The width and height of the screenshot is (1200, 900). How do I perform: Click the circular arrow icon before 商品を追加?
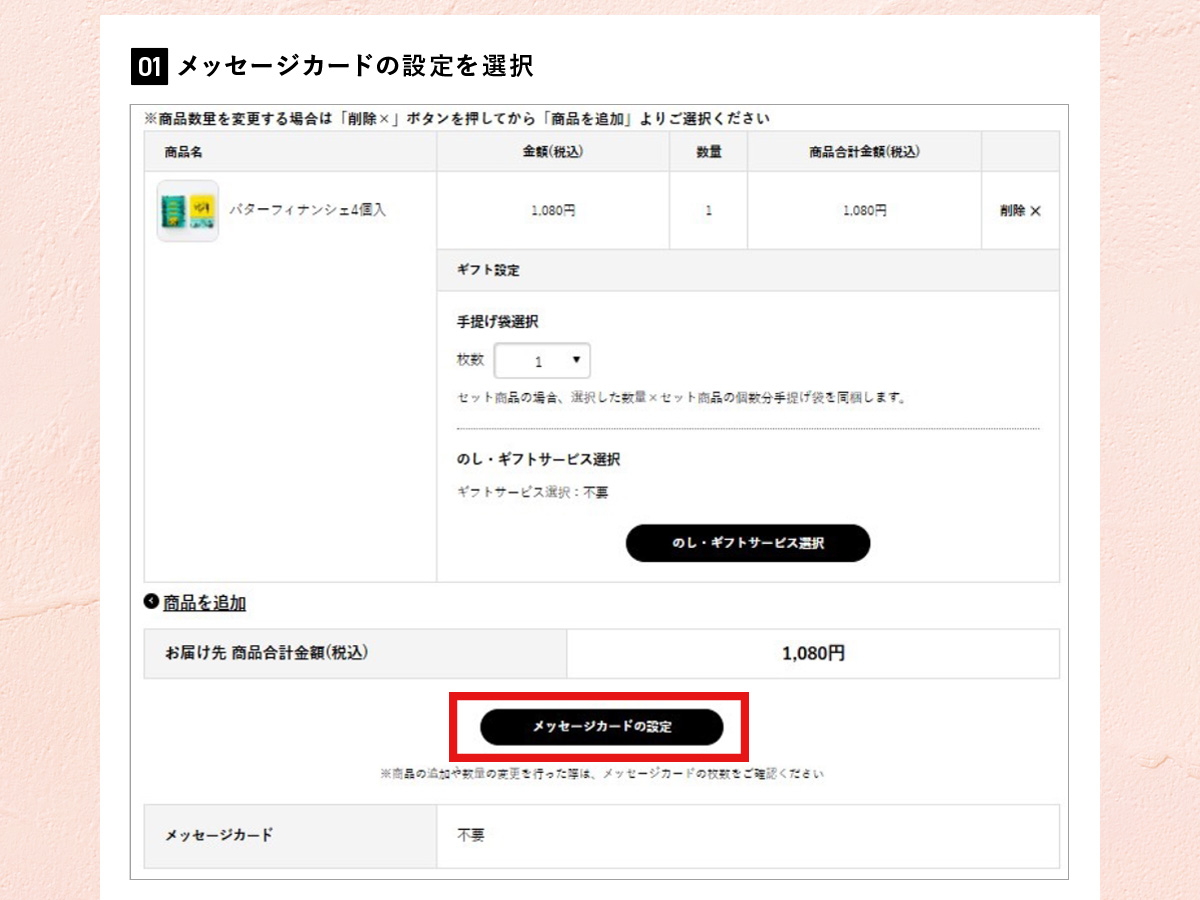[x=148, y=601]
